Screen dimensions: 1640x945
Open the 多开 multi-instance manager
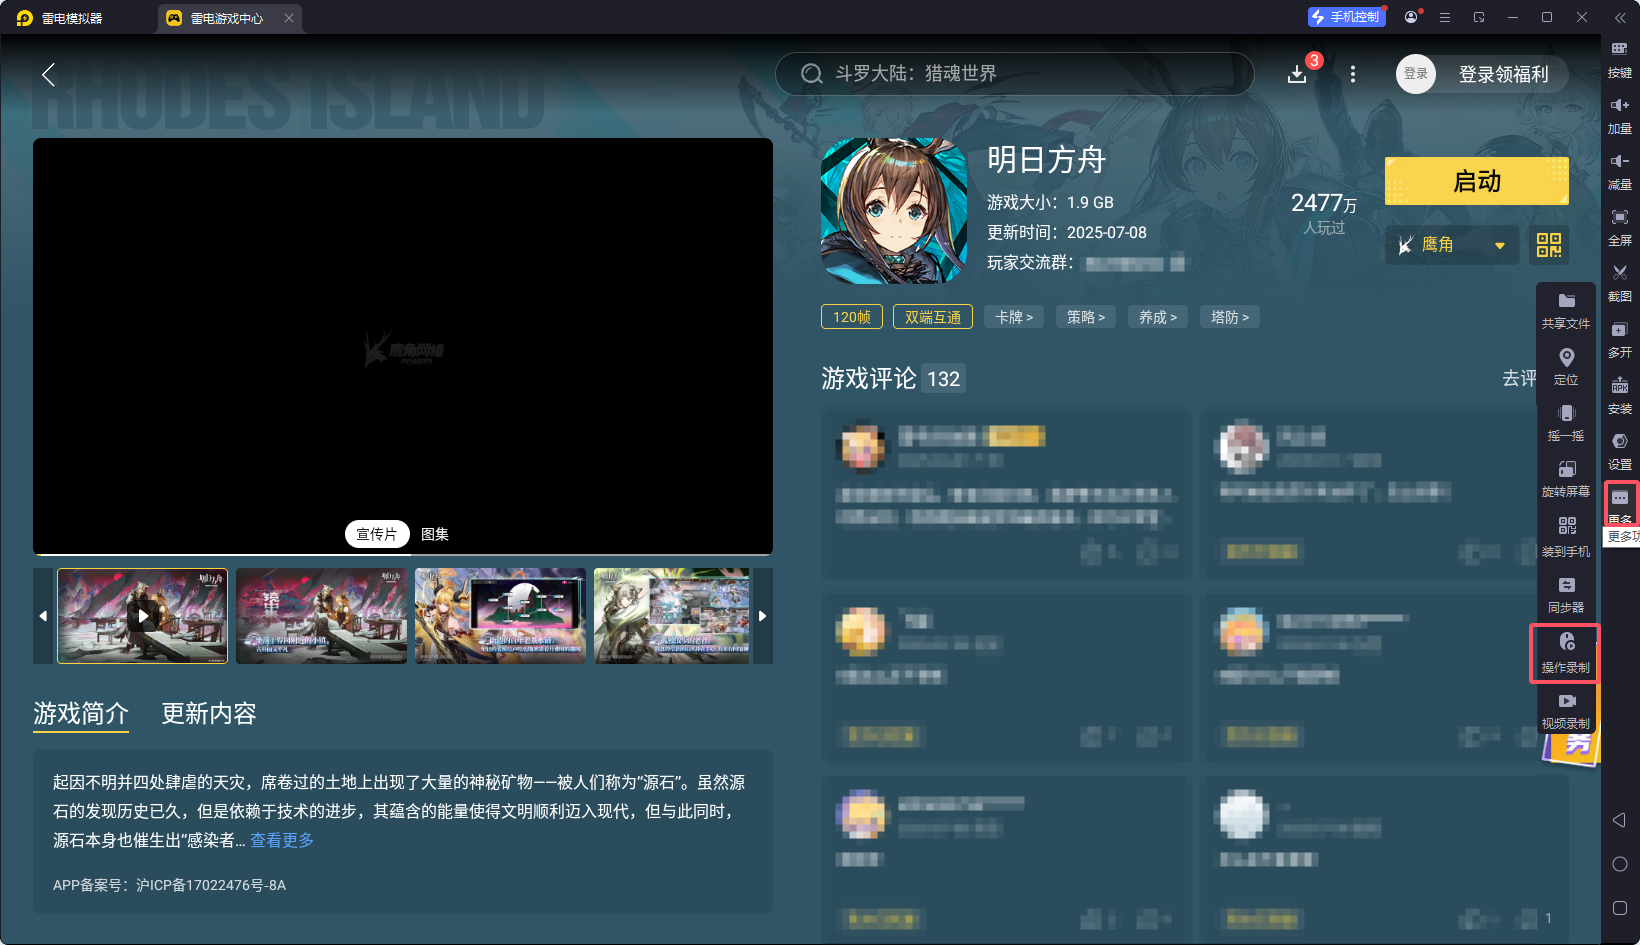[1619, 339]
